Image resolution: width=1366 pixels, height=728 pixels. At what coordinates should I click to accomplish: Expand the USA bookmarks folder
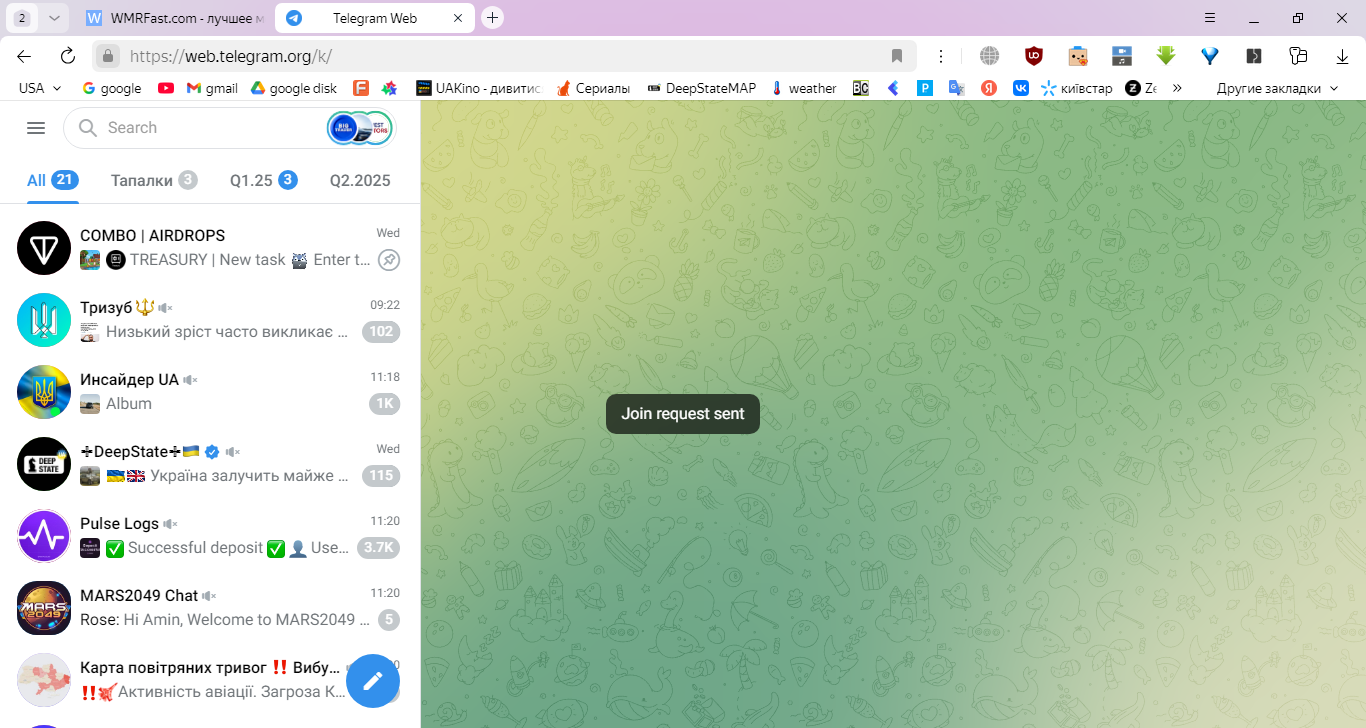point(40,88)
